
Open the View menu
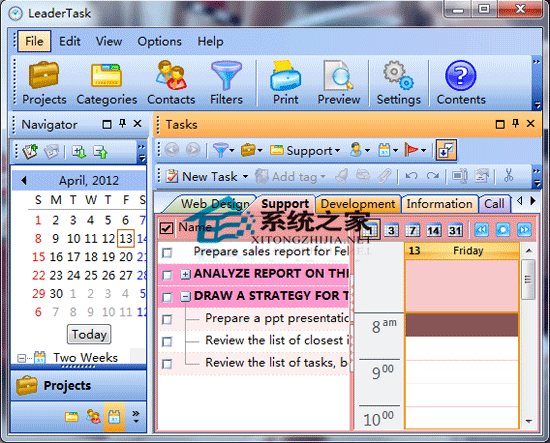tap(109, 41)
